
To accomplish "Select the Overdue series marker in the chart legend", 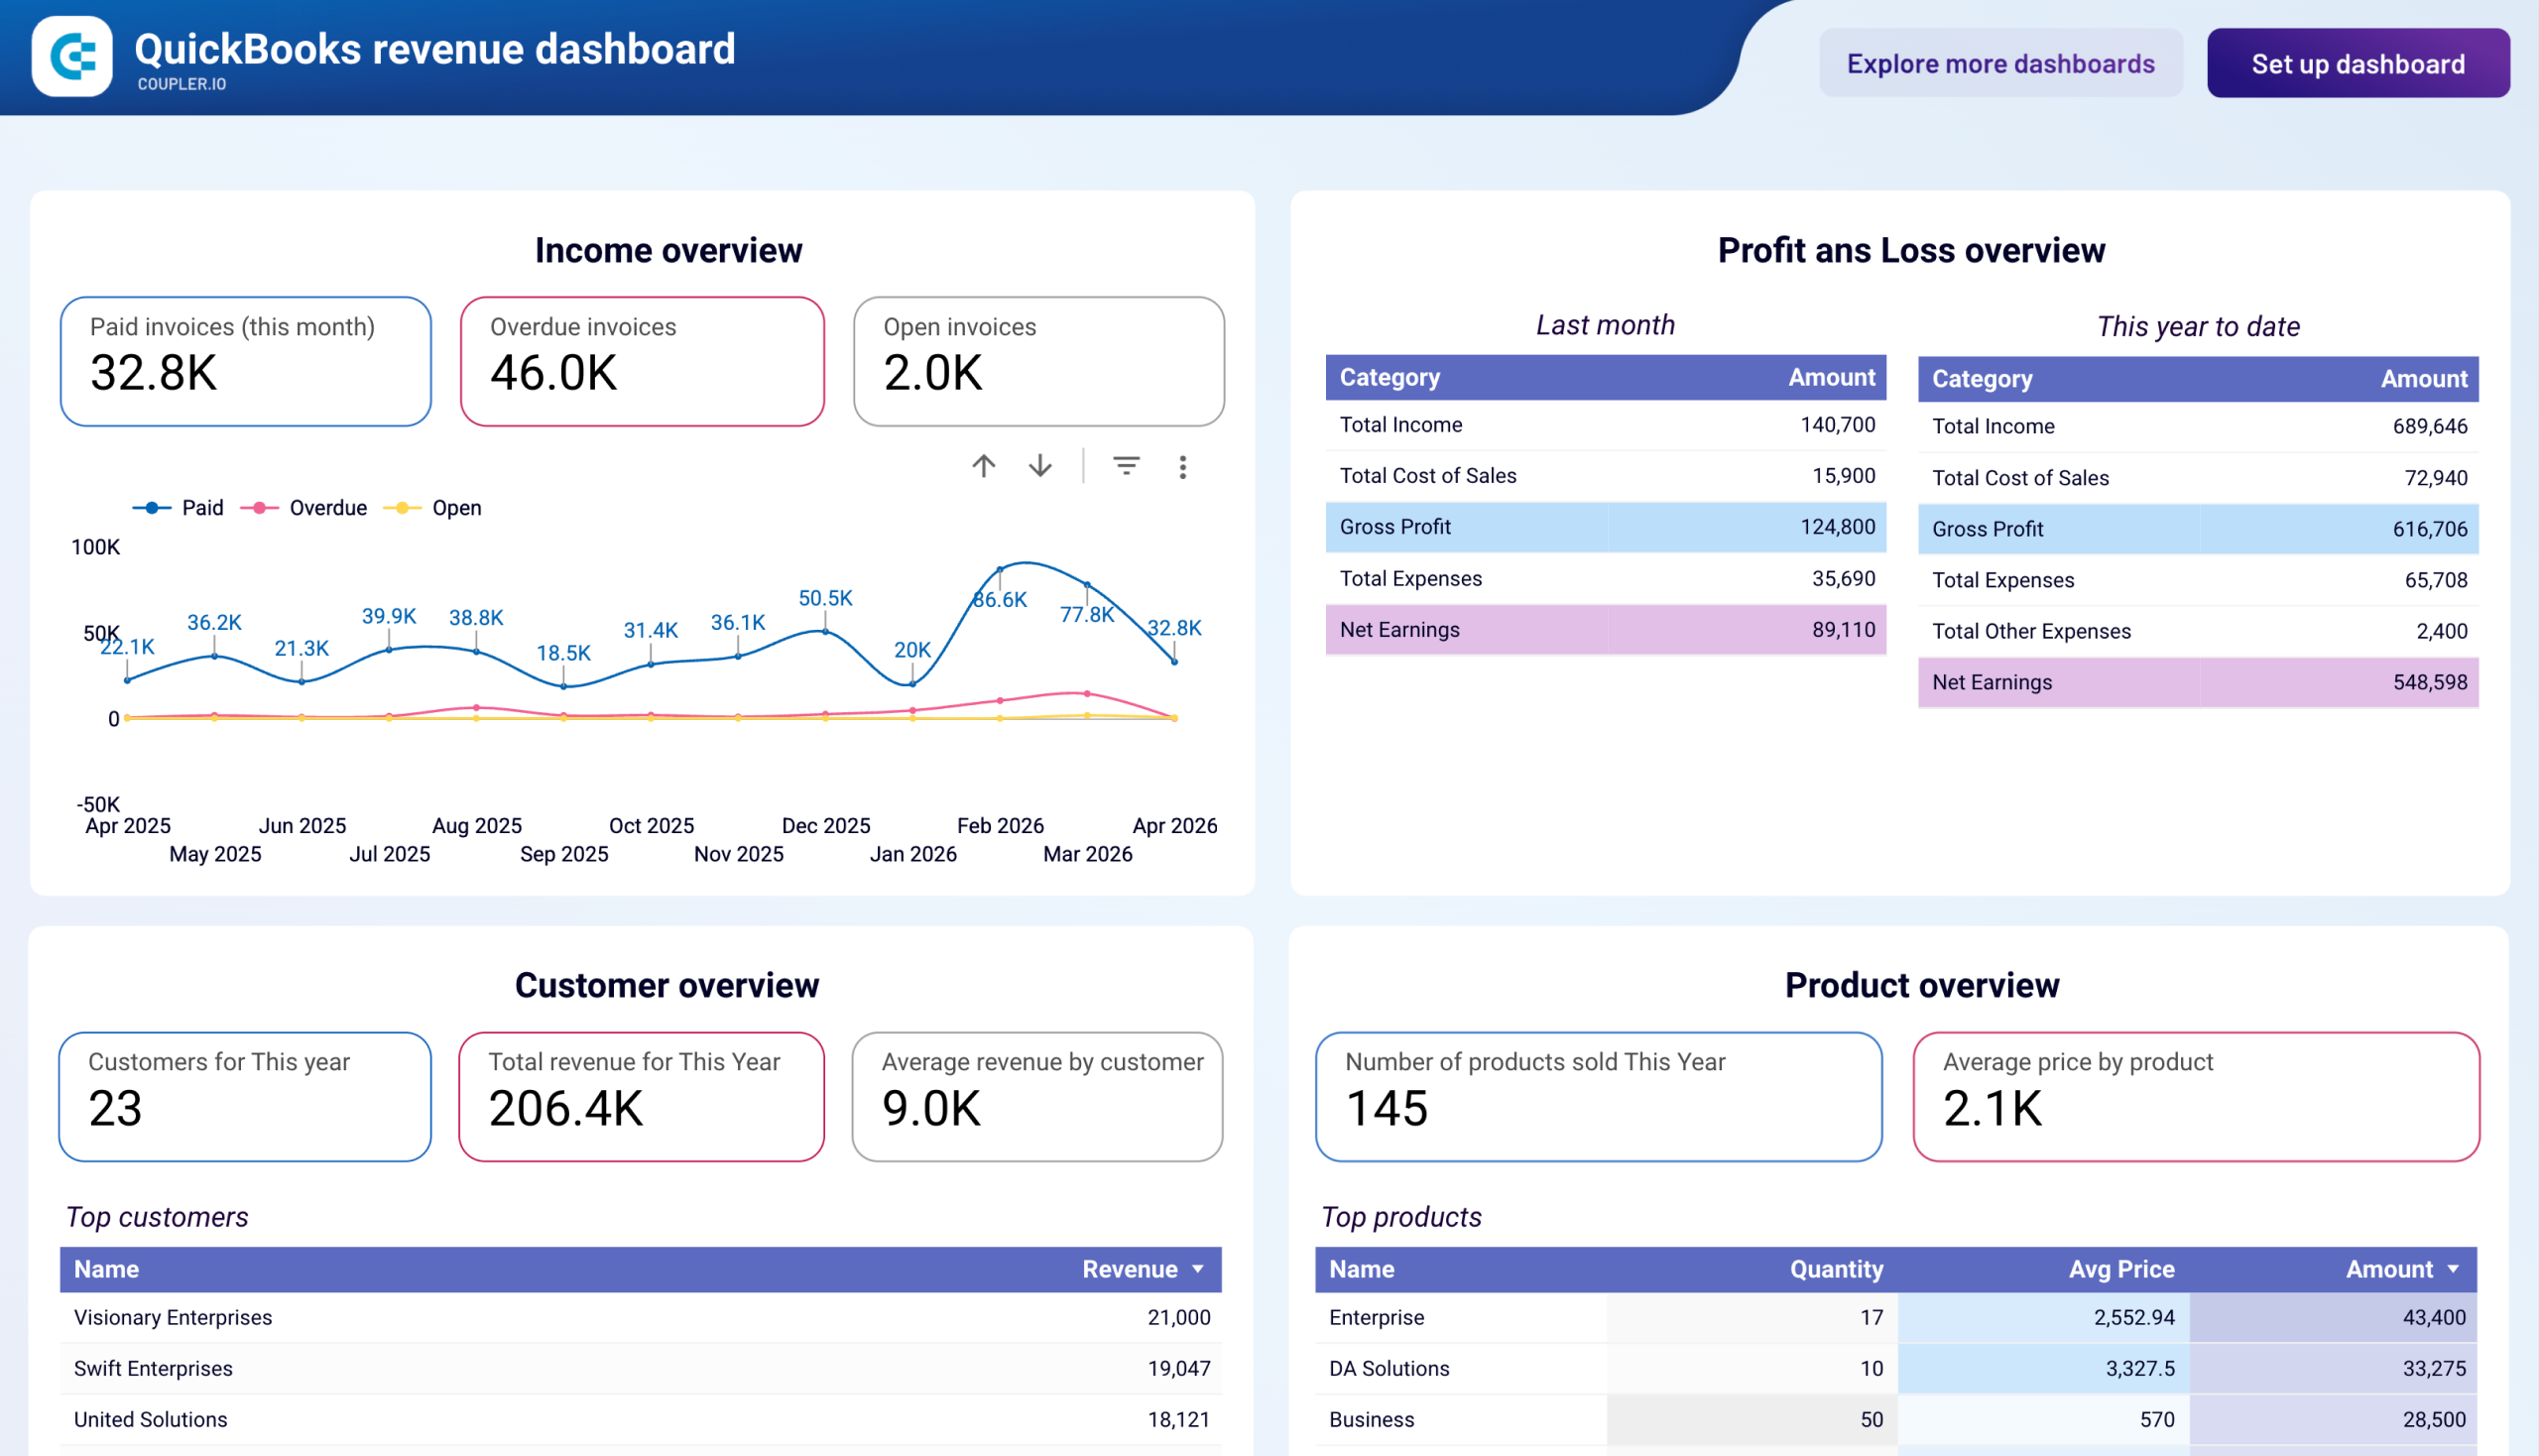I will [259, 508].
